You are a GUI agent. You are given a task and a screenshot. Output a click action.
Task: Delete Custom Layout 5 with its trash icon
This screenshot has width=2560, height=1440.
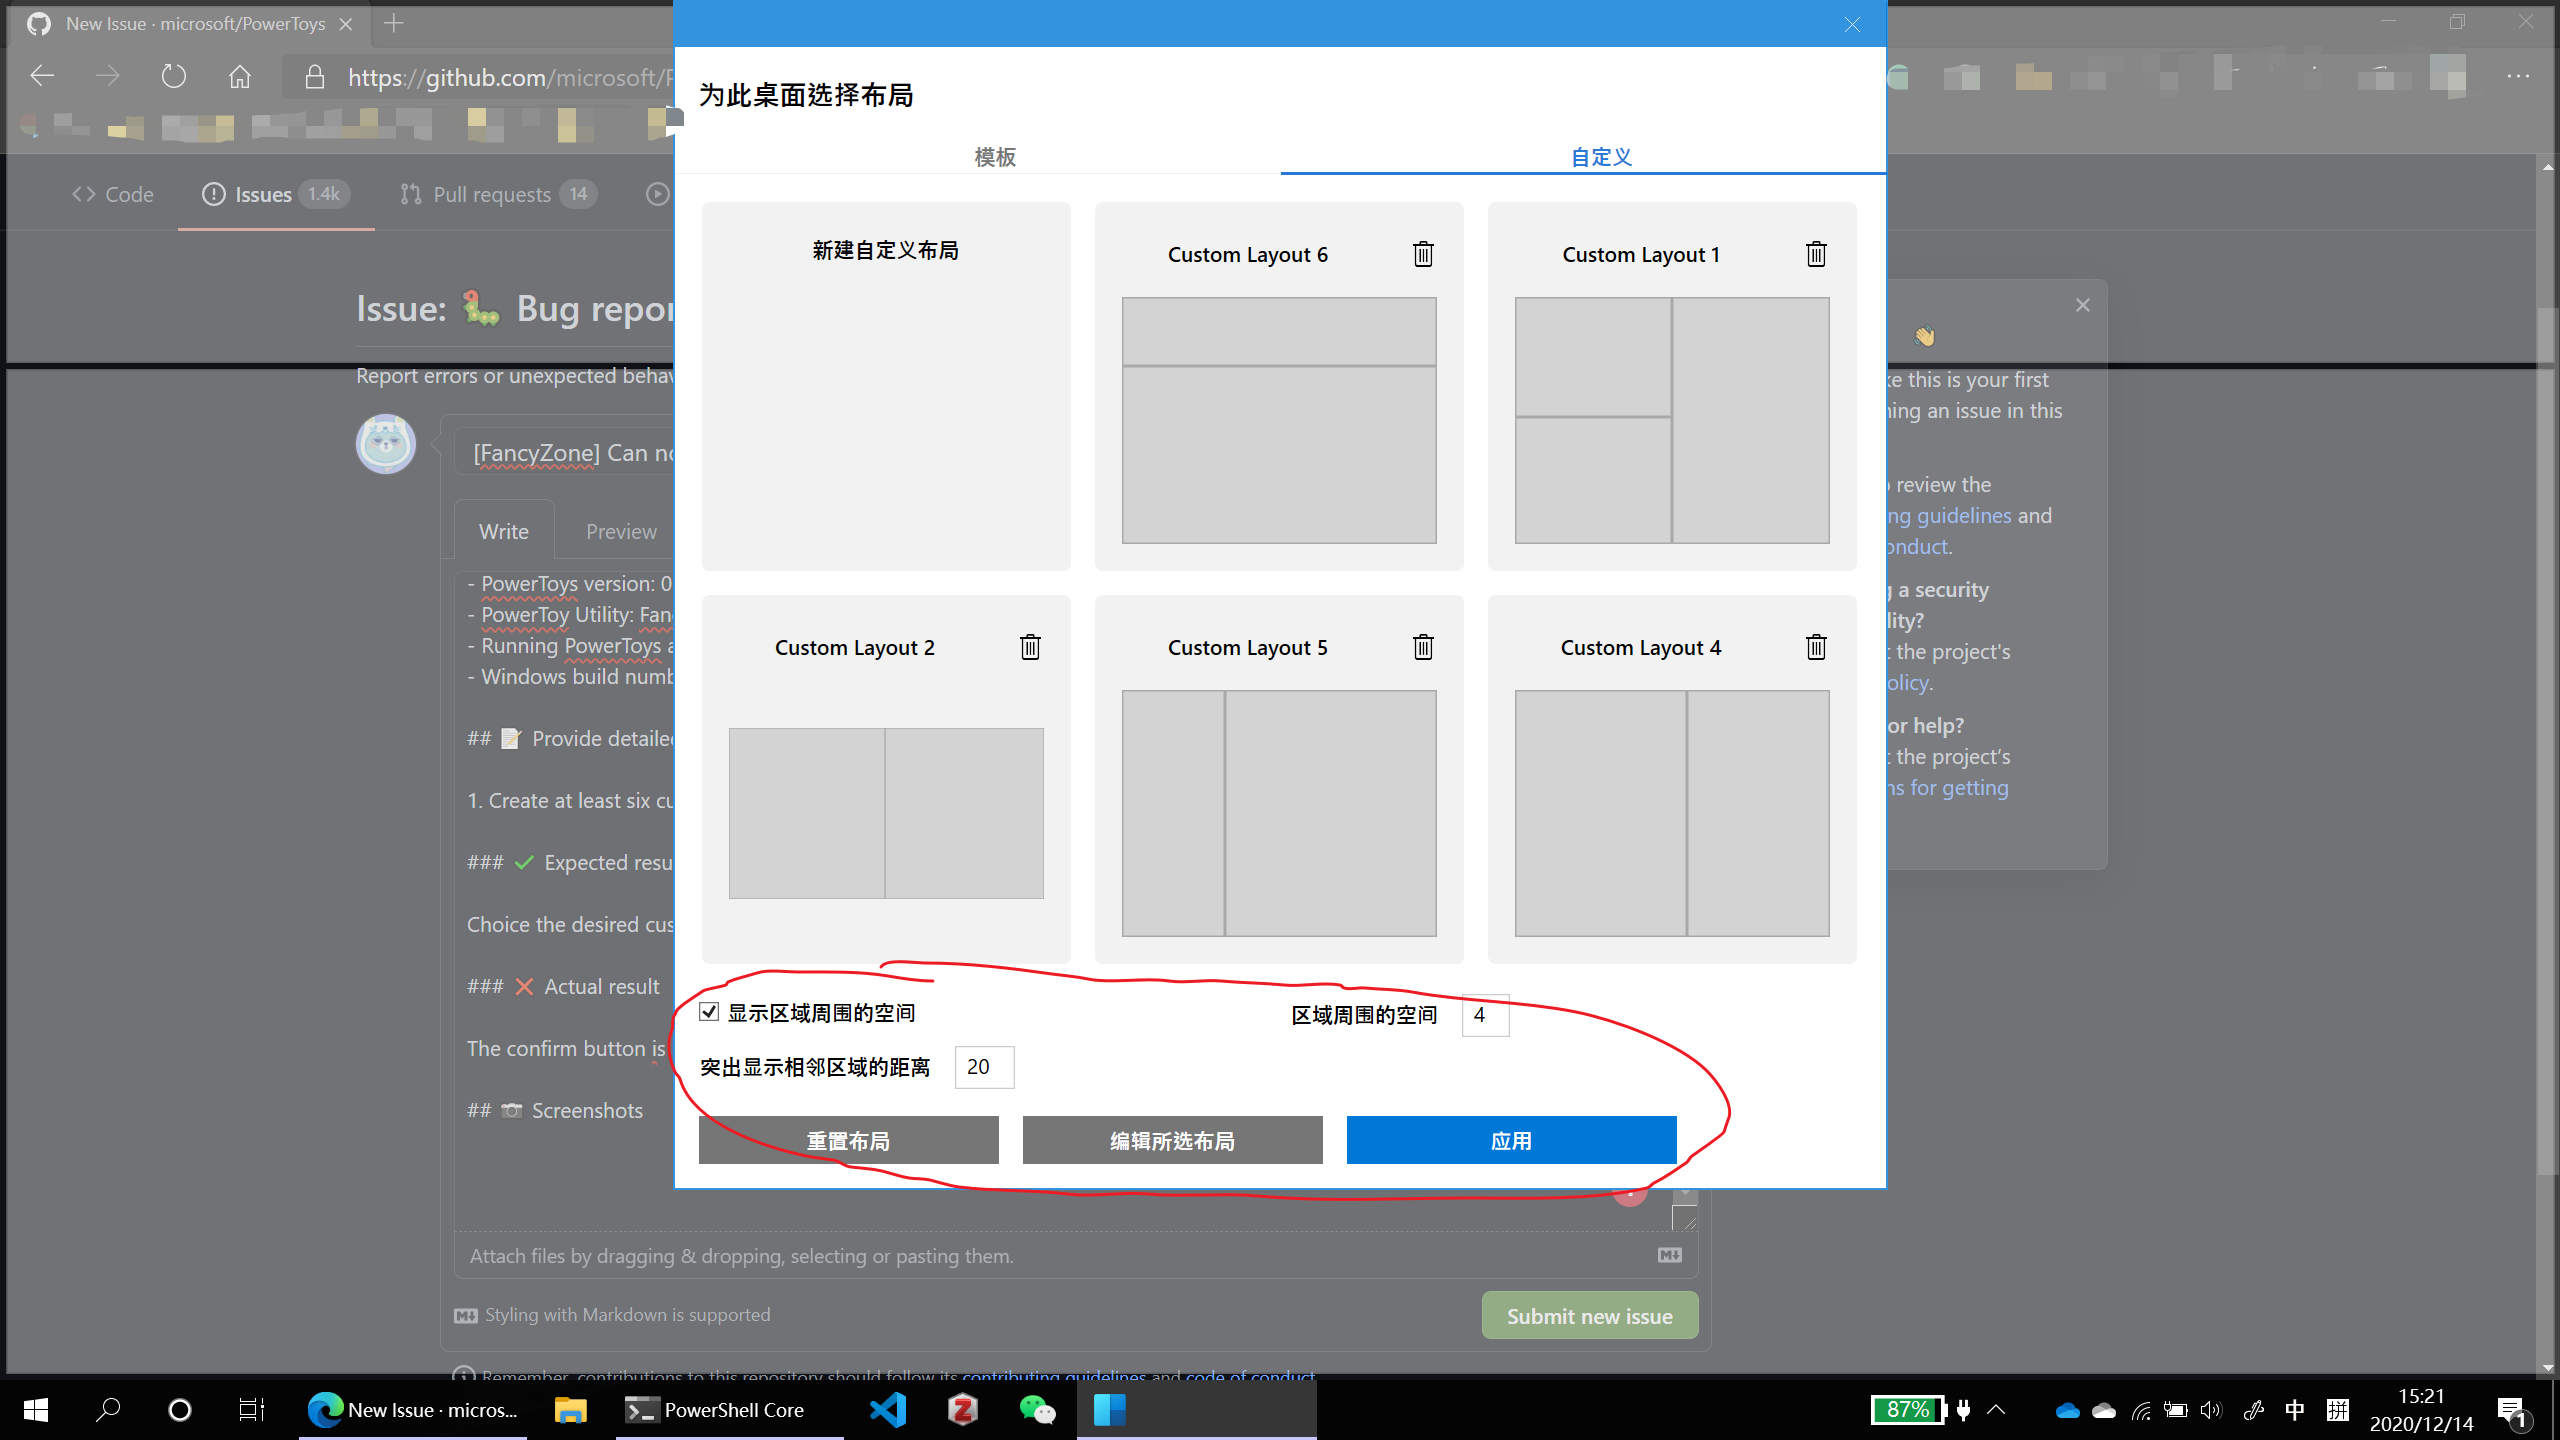click(1422, 647)
